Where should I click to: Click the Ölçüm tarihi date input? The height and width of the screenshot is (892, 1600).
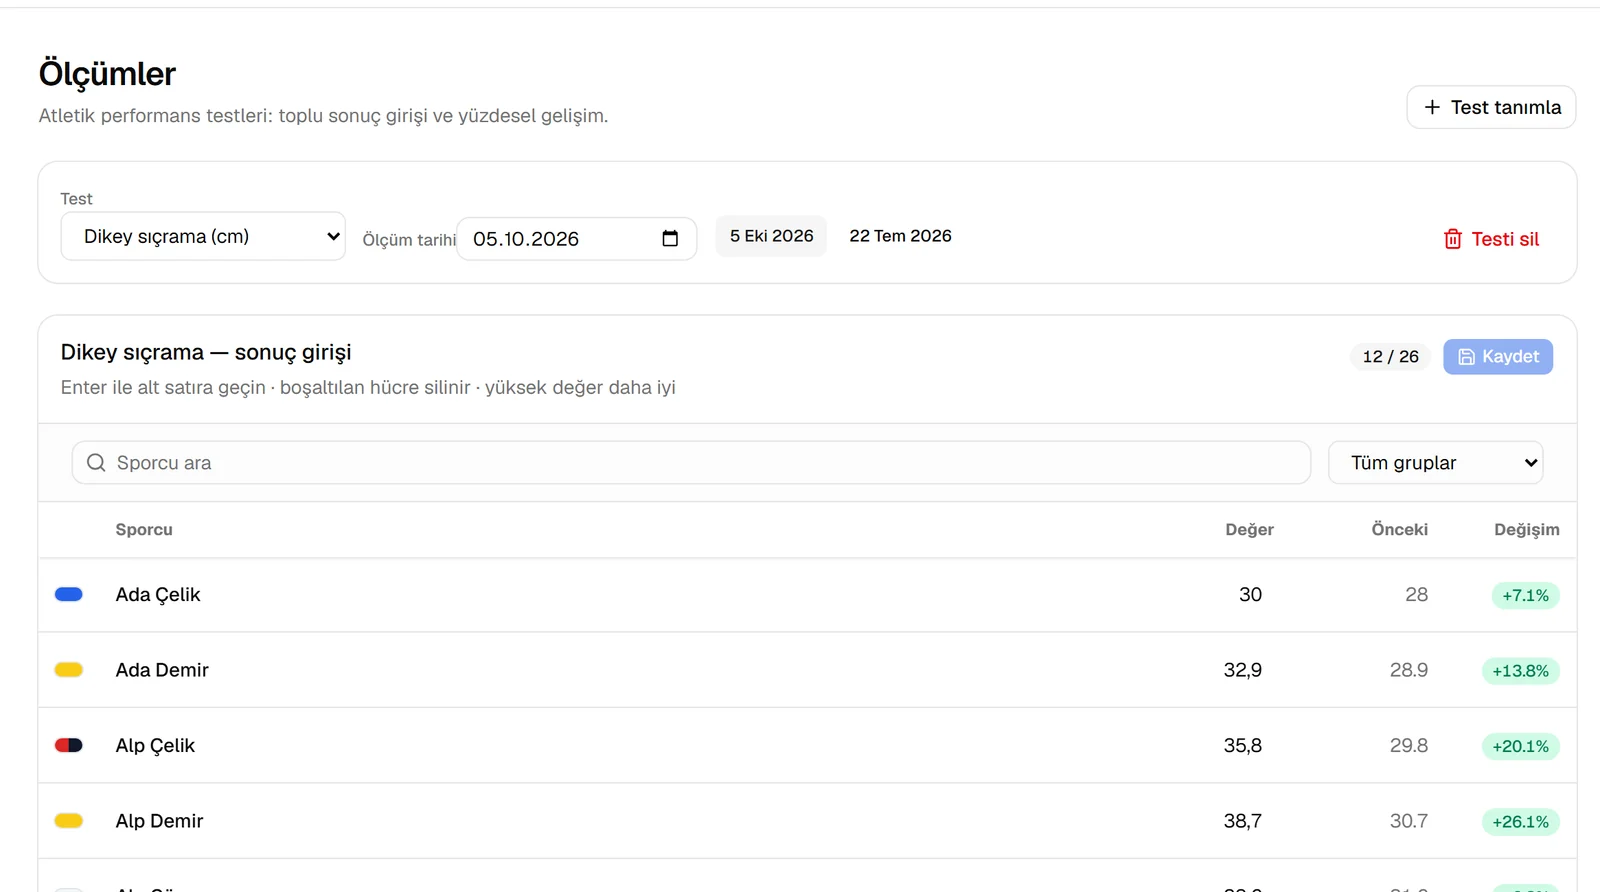(x=577, y=239)
